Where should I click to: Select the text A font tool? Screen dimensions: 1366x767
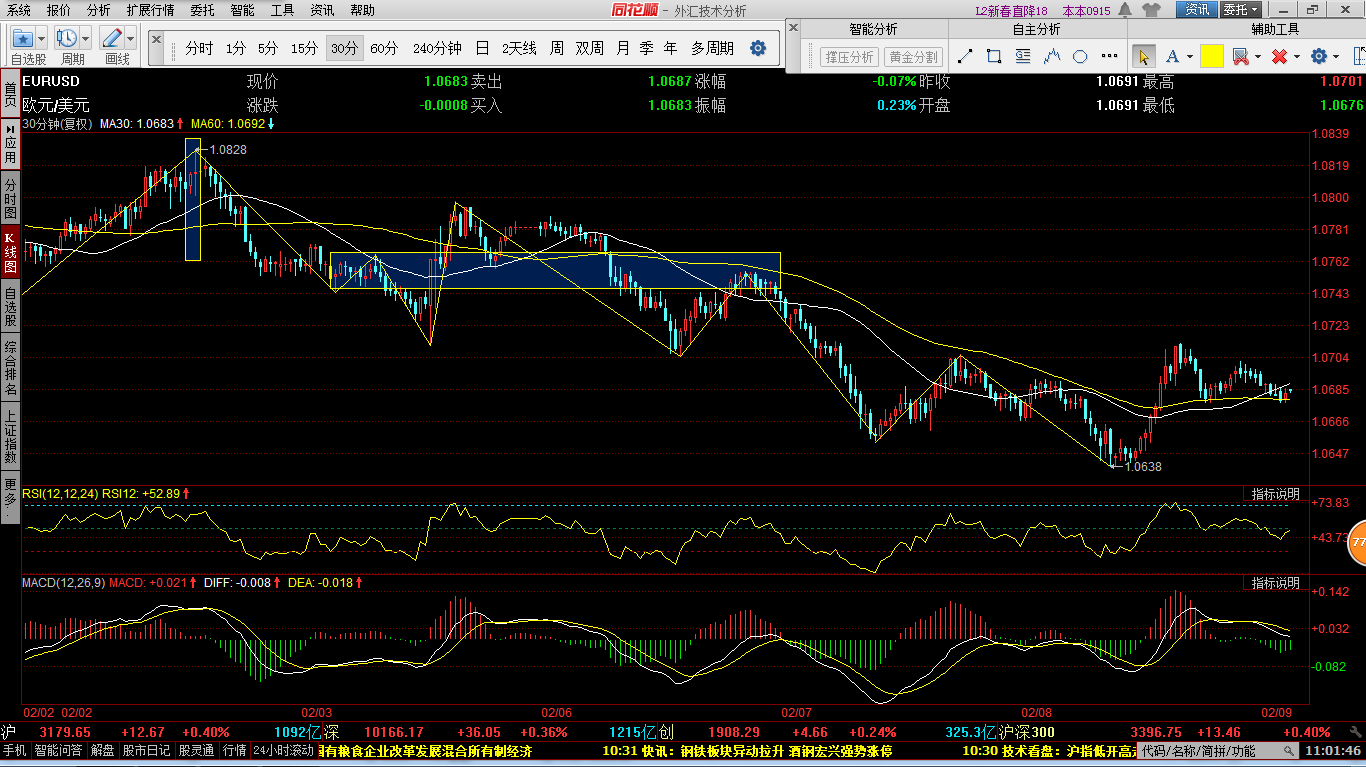(1172, 57)
